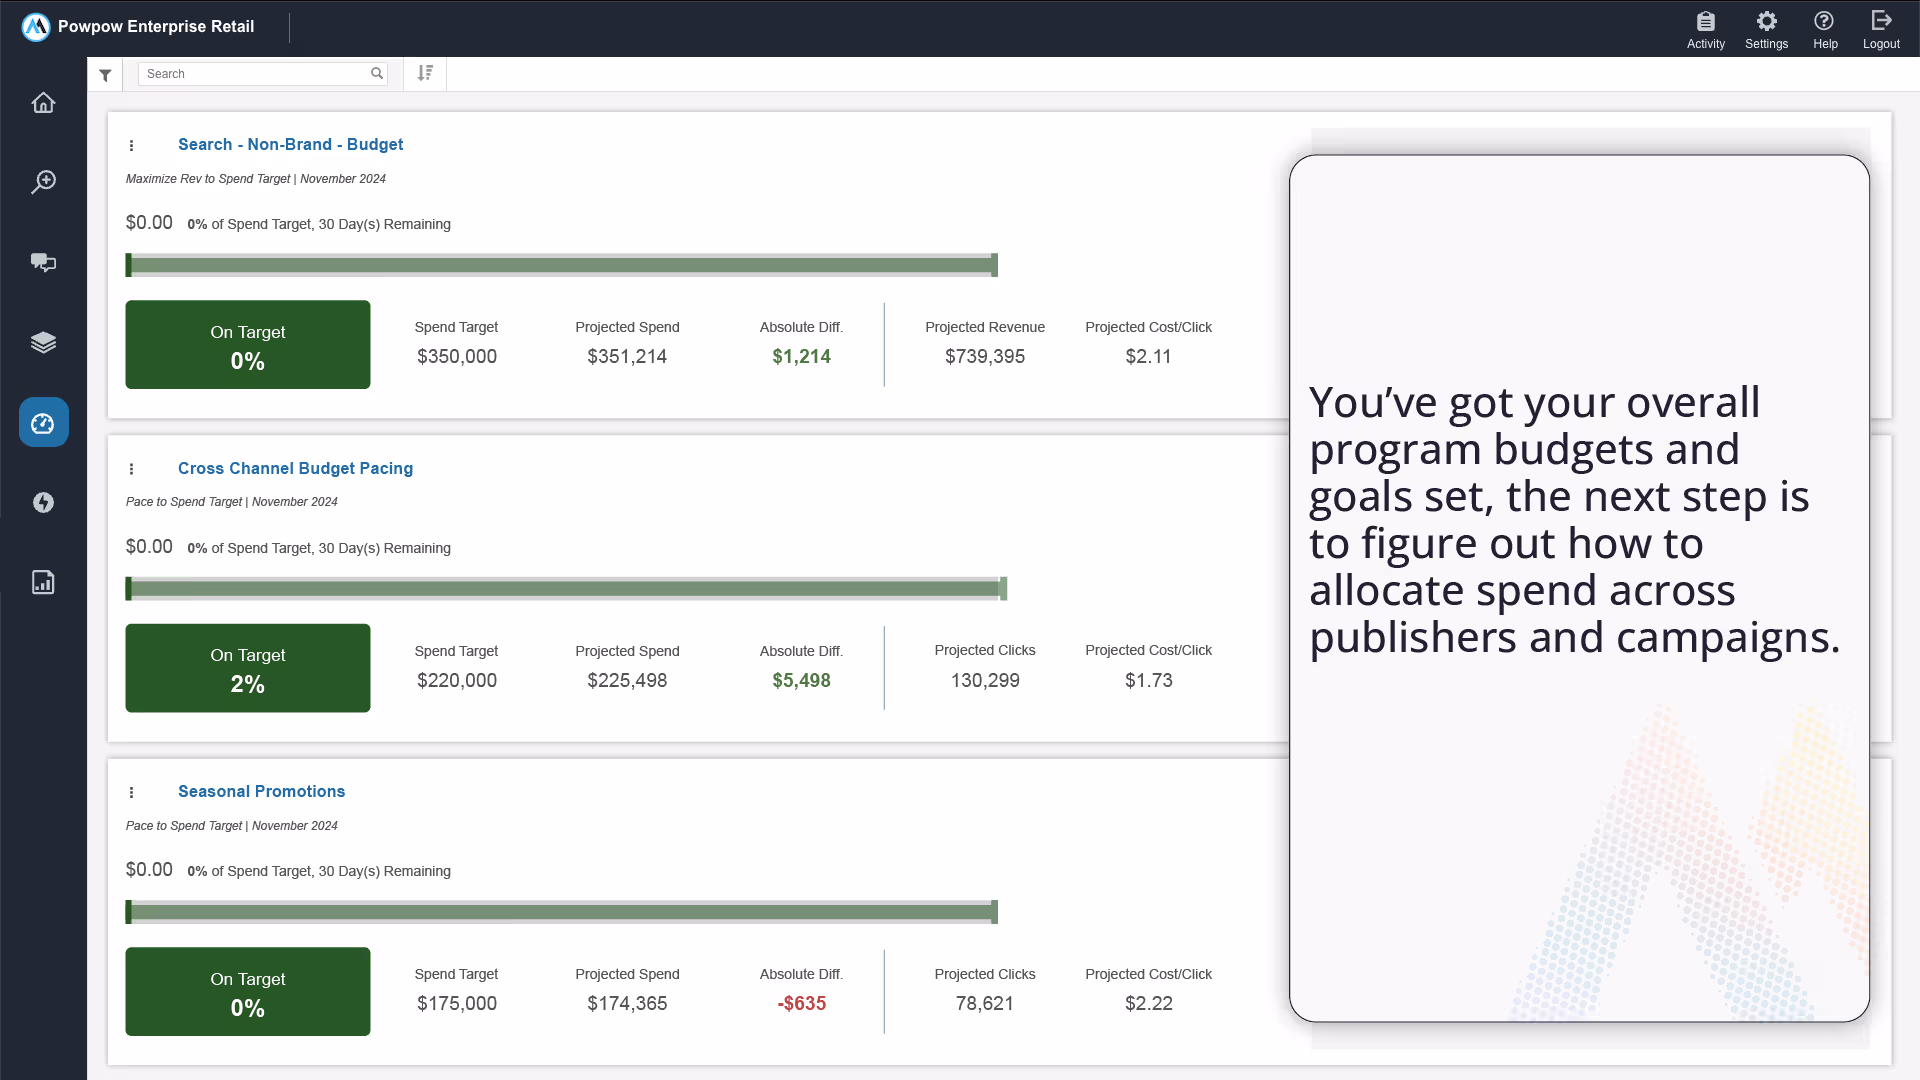This screenshot has height=1080, width=1920.
Task: Click the budget pacing gauge icon
Action: pyautogui.click(x=43, y=423)
